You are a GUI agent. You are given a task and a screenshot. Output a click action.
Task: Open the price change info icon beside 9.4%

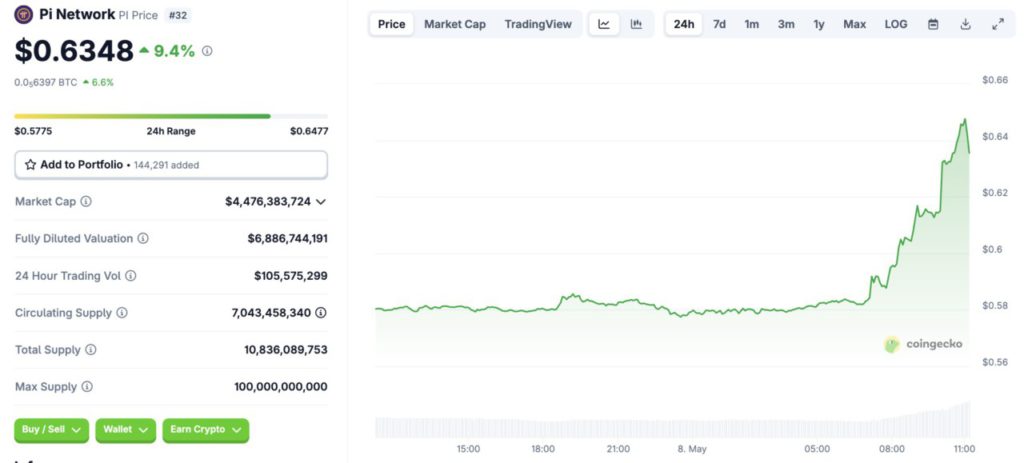pyautogui.click(x=207, y=51)
